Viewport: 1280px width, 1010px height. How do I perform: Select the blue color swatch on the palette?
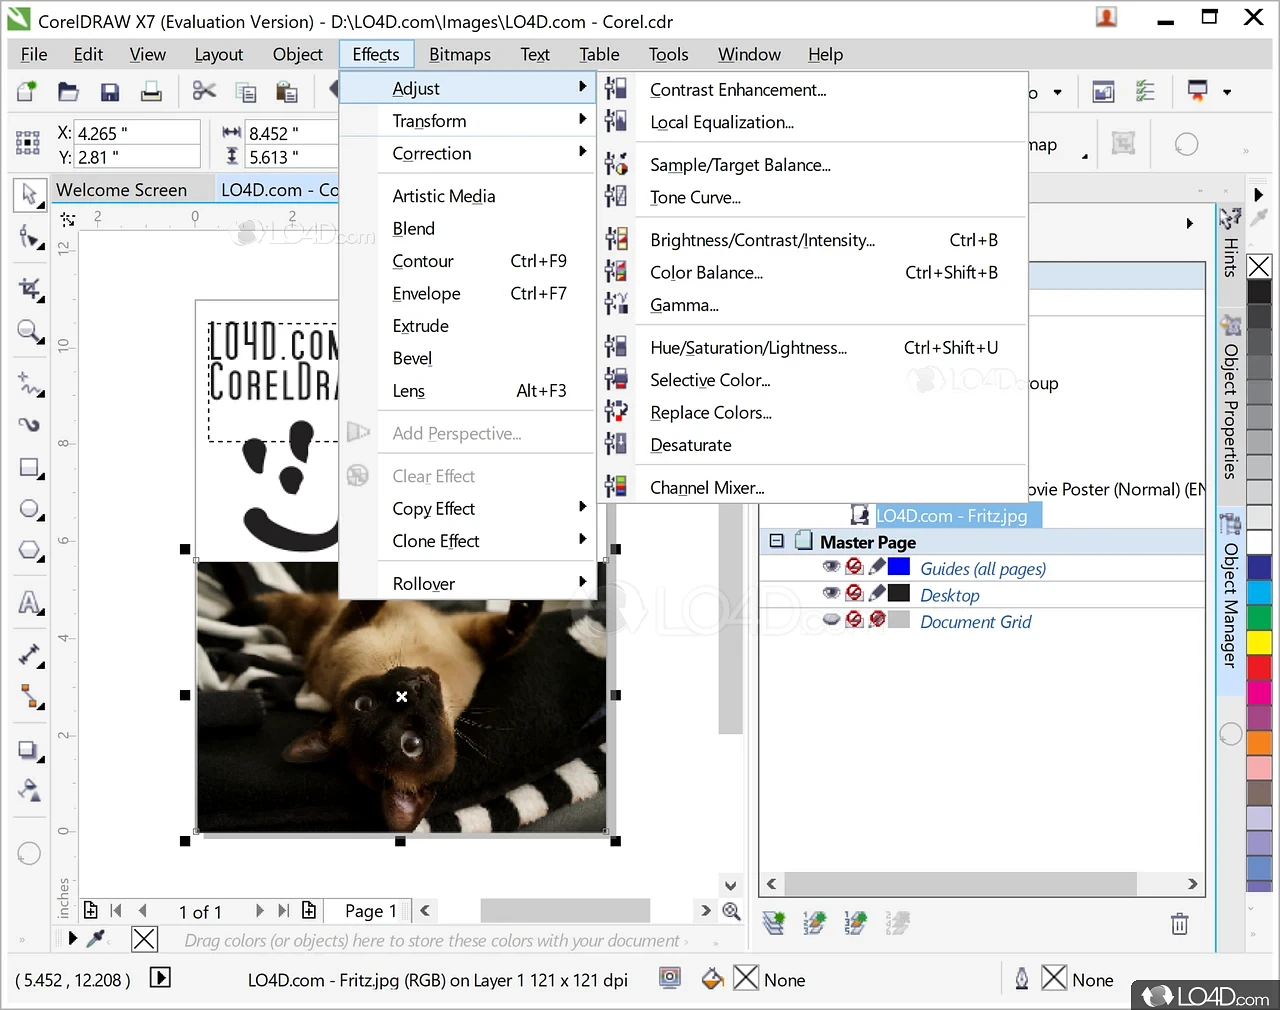point(1259,565)
